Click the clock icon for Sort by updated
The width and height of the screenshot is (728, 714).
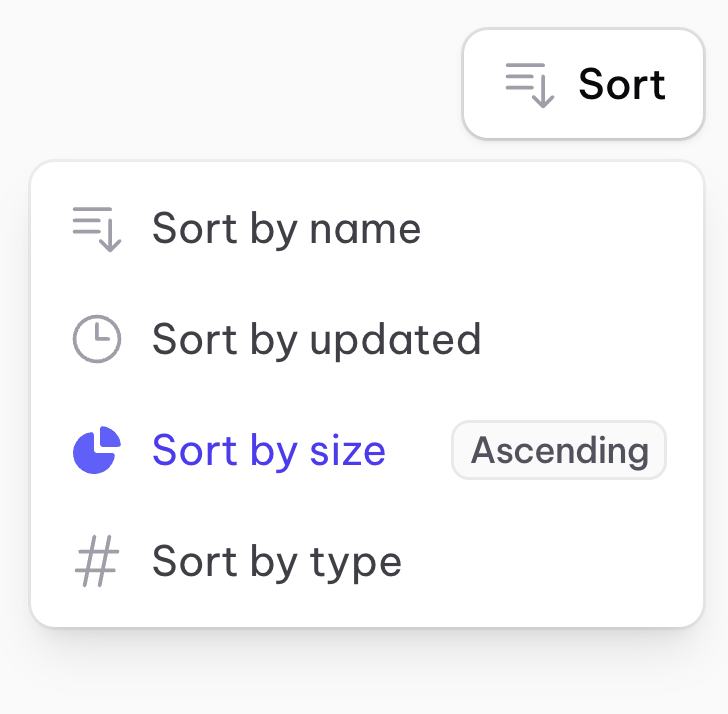97,340
